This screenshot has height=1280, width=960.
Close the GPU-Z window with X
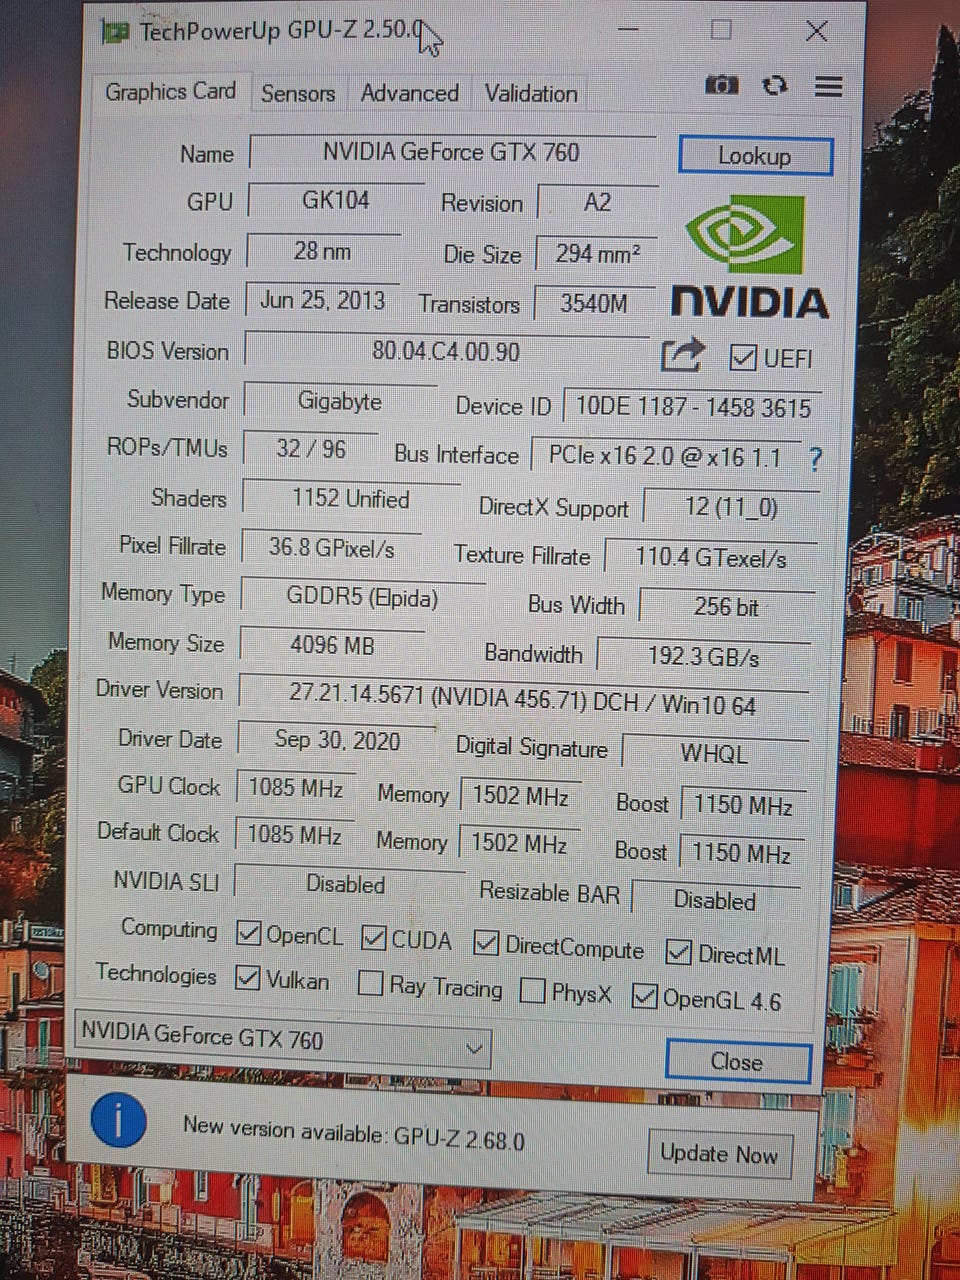(x=816, y=31)
